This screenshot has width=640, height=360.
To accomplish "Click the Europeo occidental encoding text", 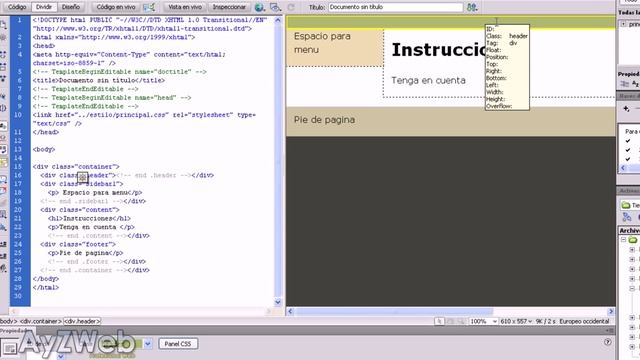I will [x=584, y=322].
